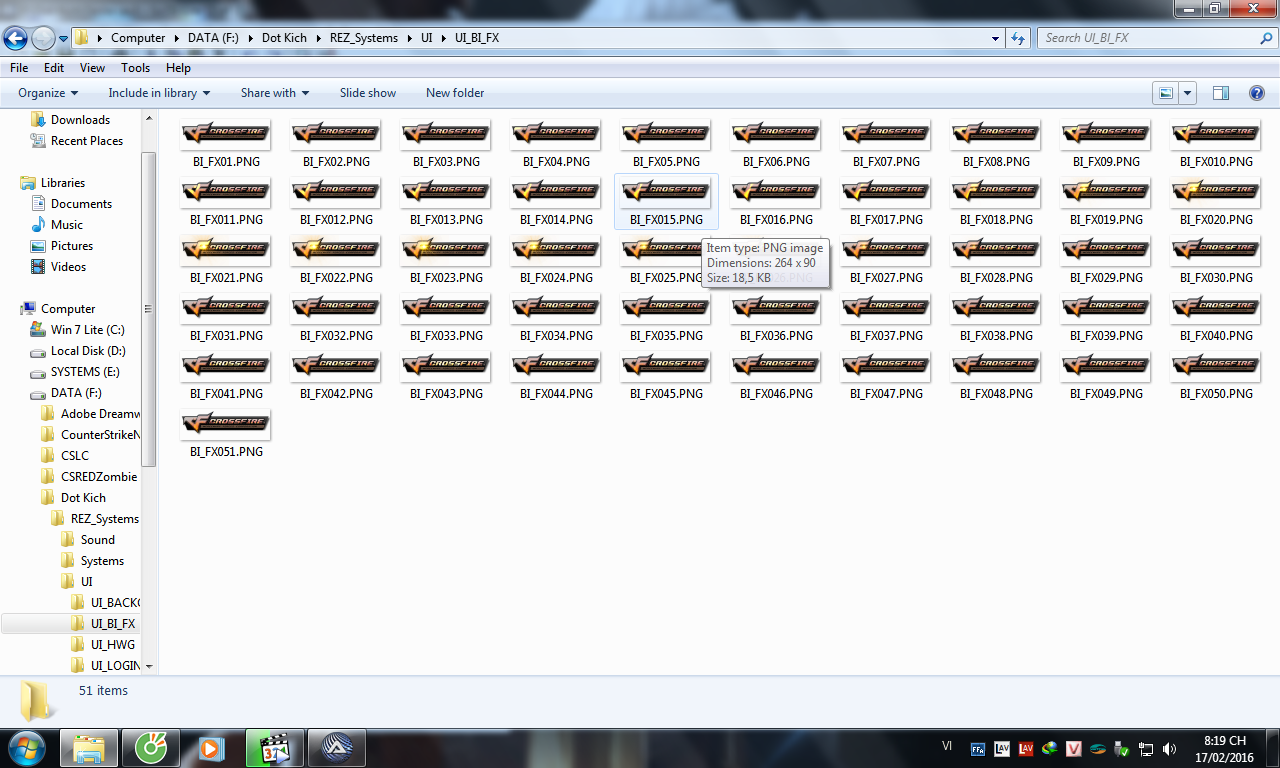Start the Slide show
Image resolution: width=1280 pixels, height=768 pixels.
click(x=368, y=93)
